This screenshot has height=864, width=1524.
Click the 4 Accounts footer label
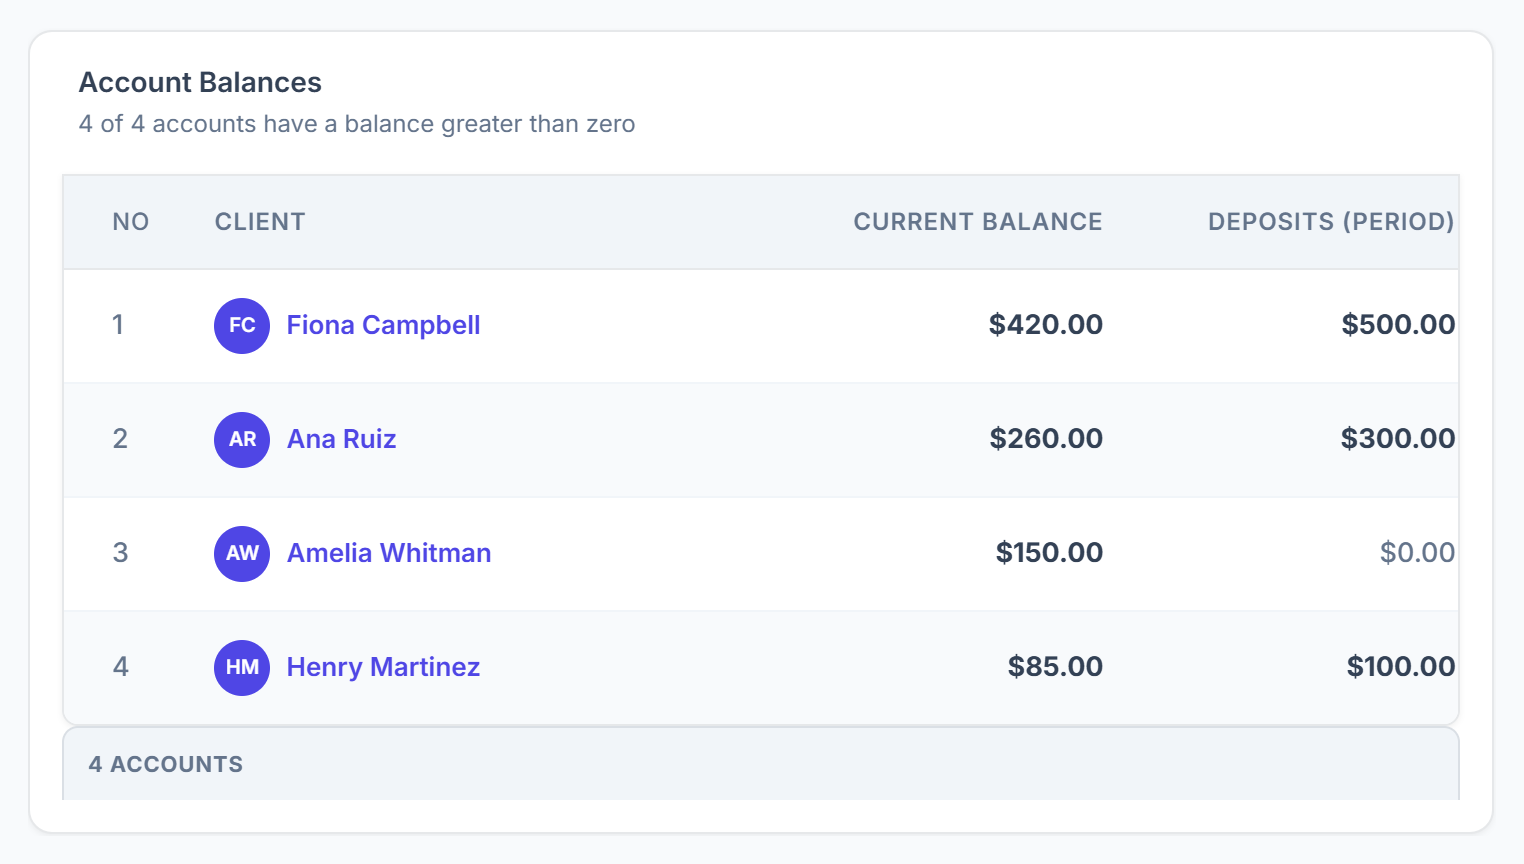(x=166, y=765)
